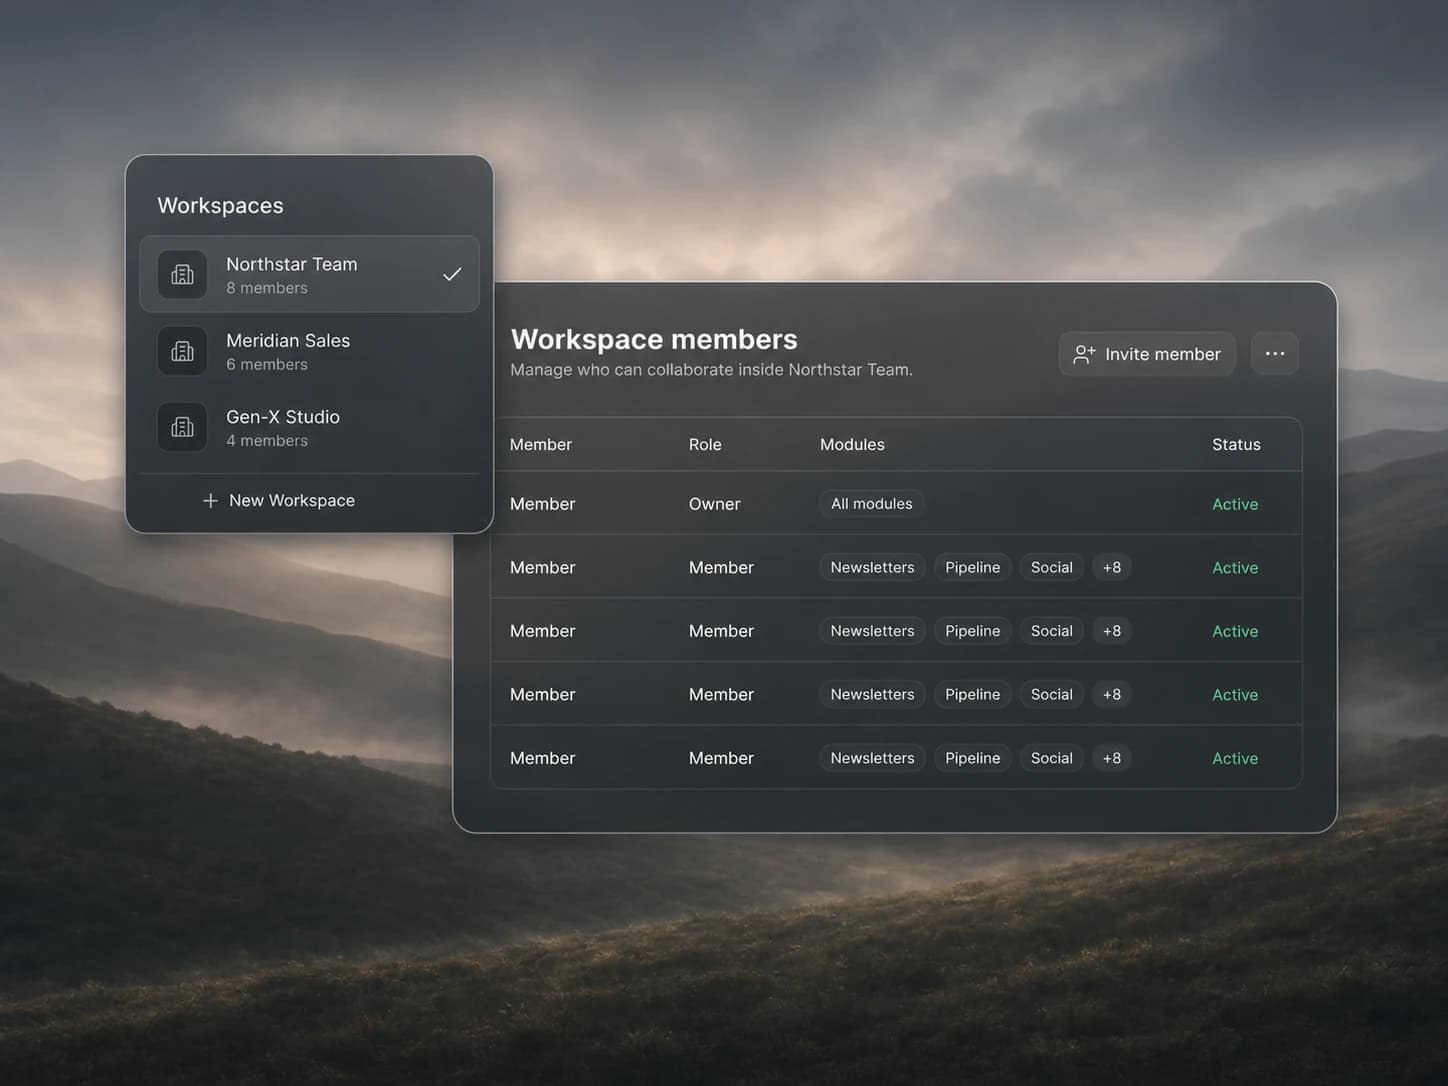The height and width of the screenshot is (1086, 1448).
Task: Open the three-dot more options menu
Action: pos(1275,354)
